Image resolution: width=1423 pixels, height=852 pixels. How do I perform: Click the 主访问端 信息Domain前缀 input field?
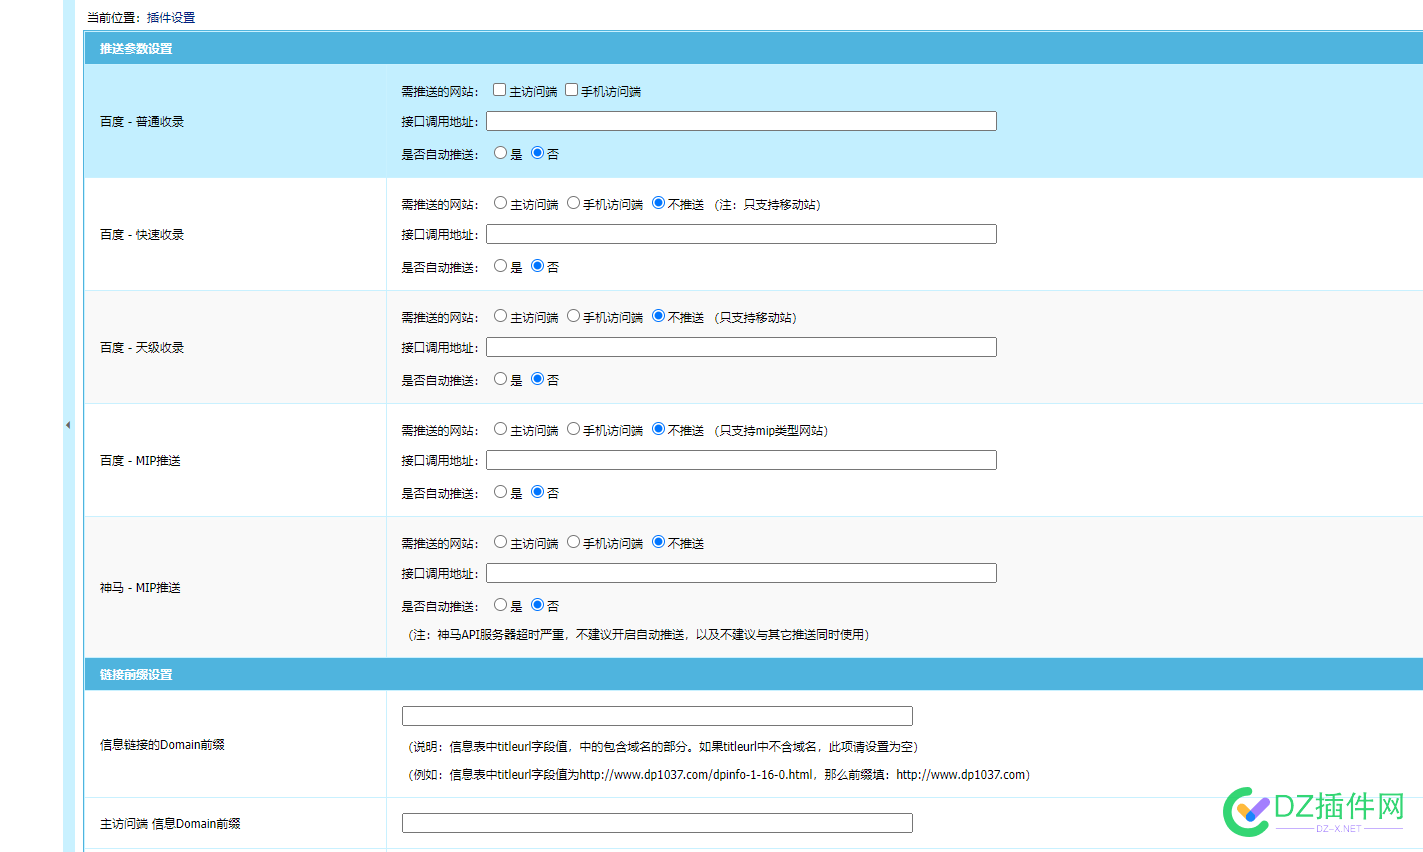[x=657, y=823]
